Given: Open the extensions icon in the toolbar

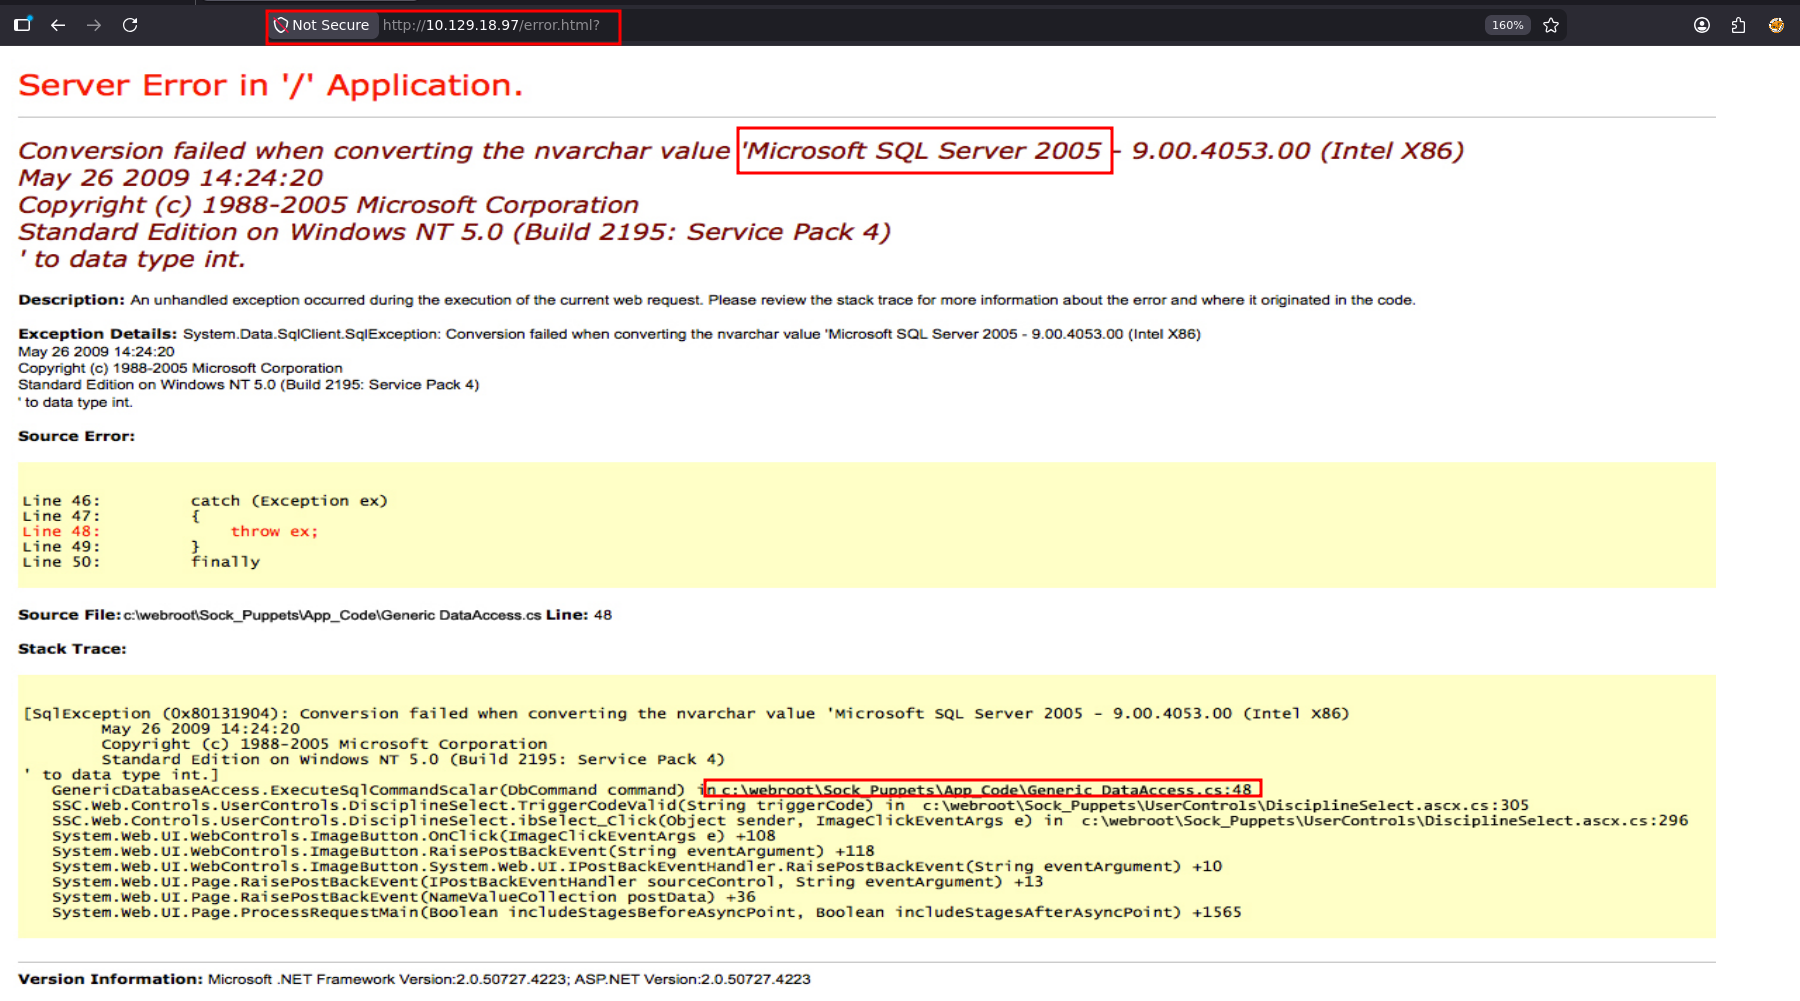Looking at the screenshot, I should pyautogui.click(x=1739, y=25).
